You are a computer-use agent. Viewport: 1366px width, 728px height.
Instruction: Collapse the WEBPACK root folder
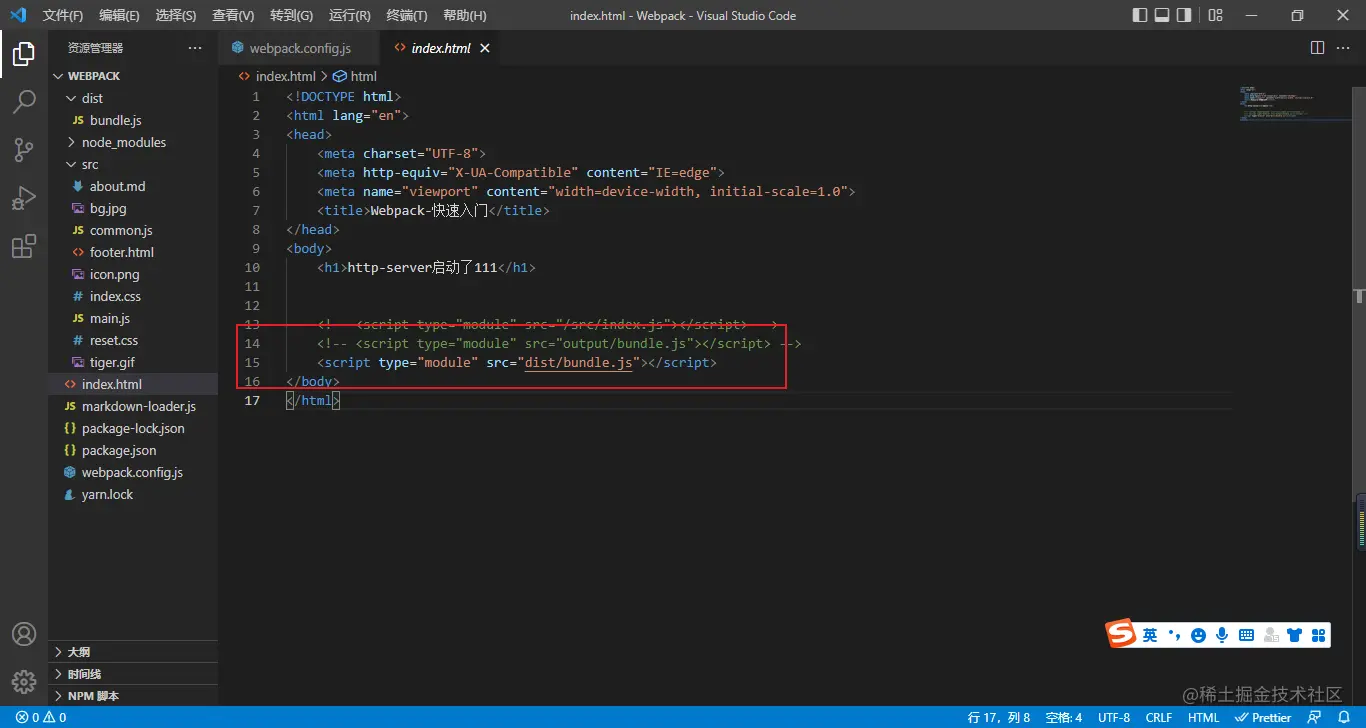click(x=133, y=76)
